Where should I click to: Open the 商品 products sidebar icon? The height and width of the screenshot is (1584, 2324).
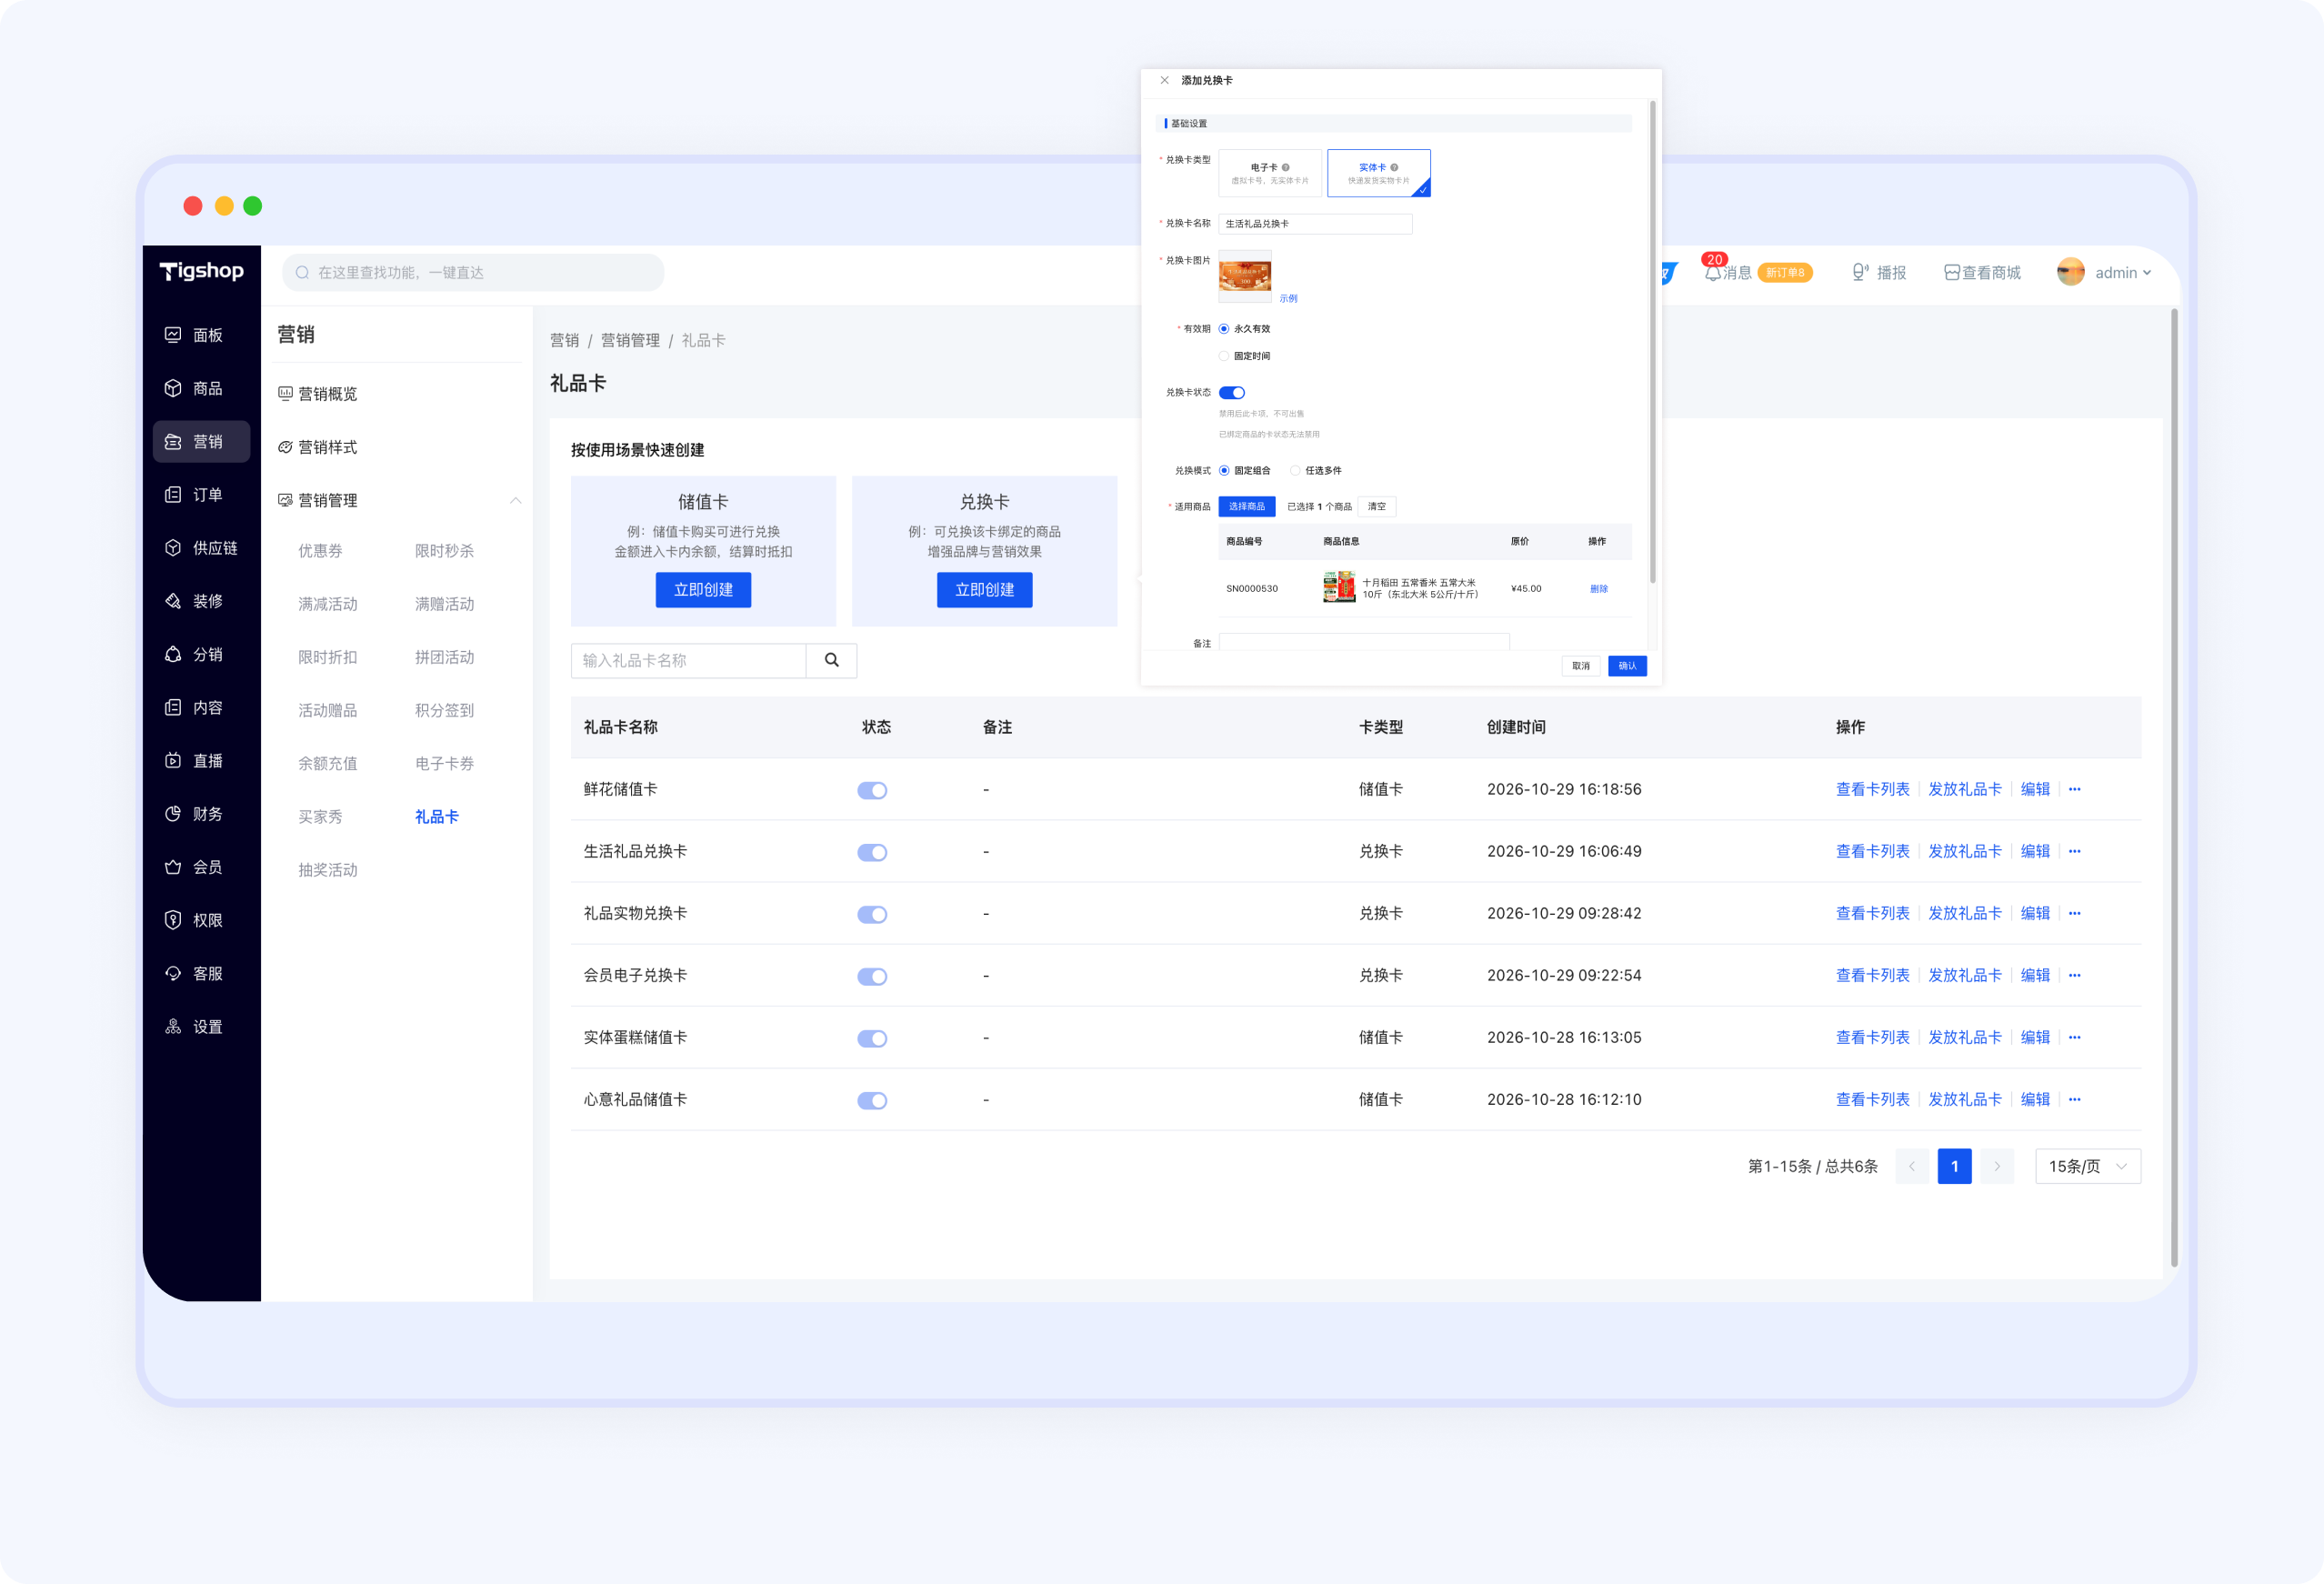(173, 388)
